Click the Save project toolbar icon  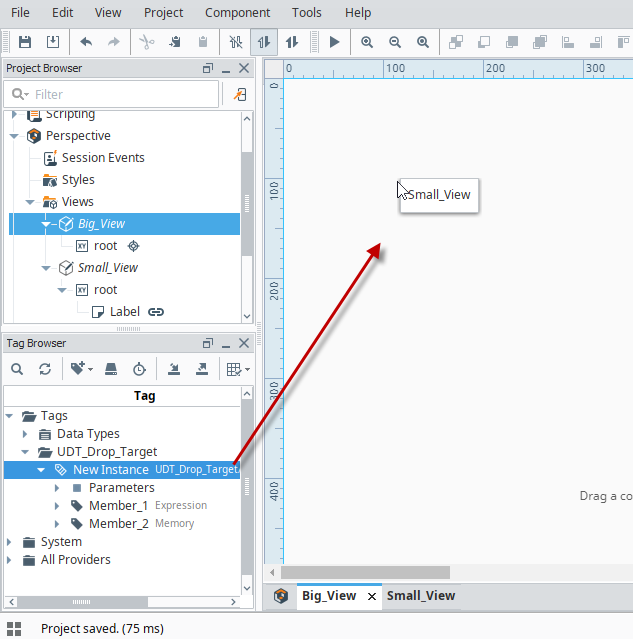coord(25,42)
